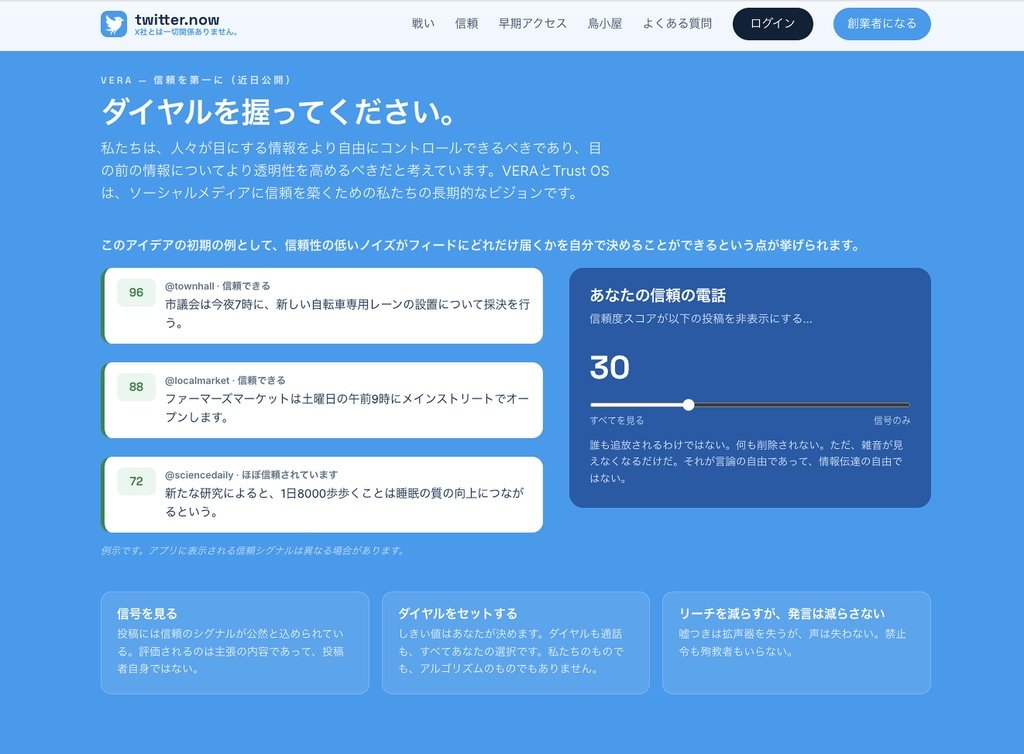Open the 鳥小屋 nav link
The image size is (1024, 754).
(605, 24)
